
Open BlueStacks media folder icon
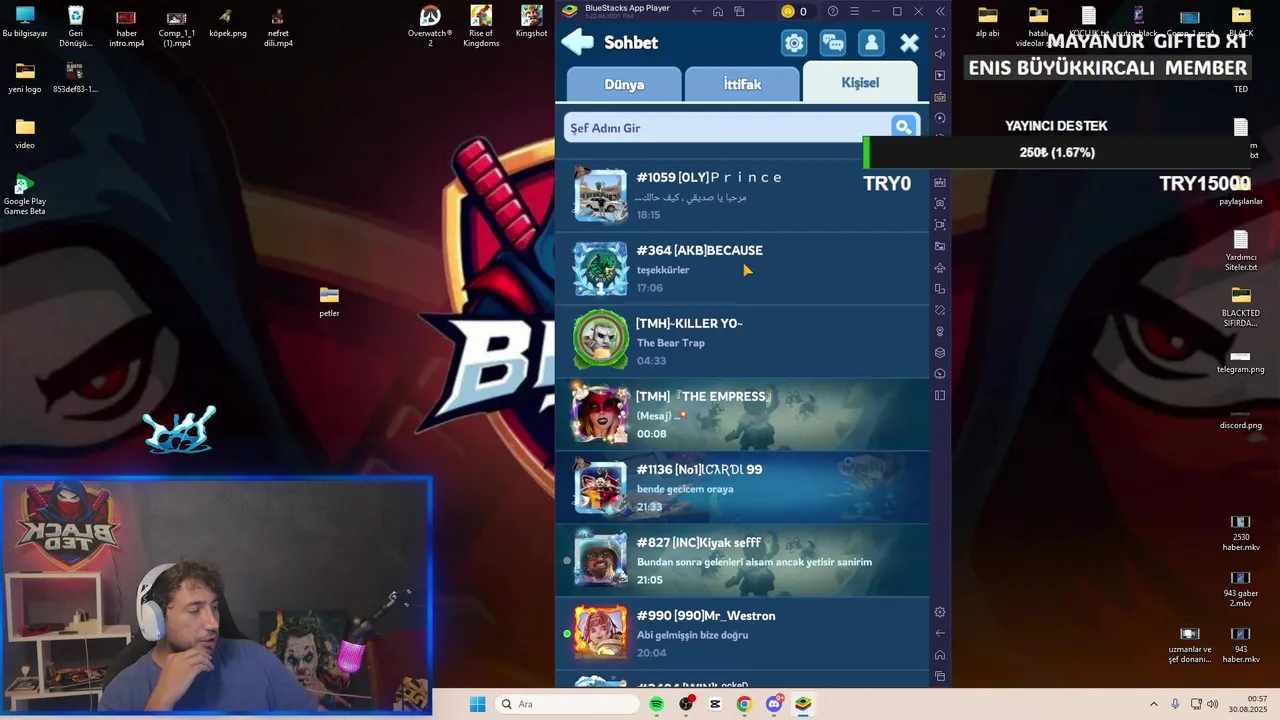click(940, 246)
